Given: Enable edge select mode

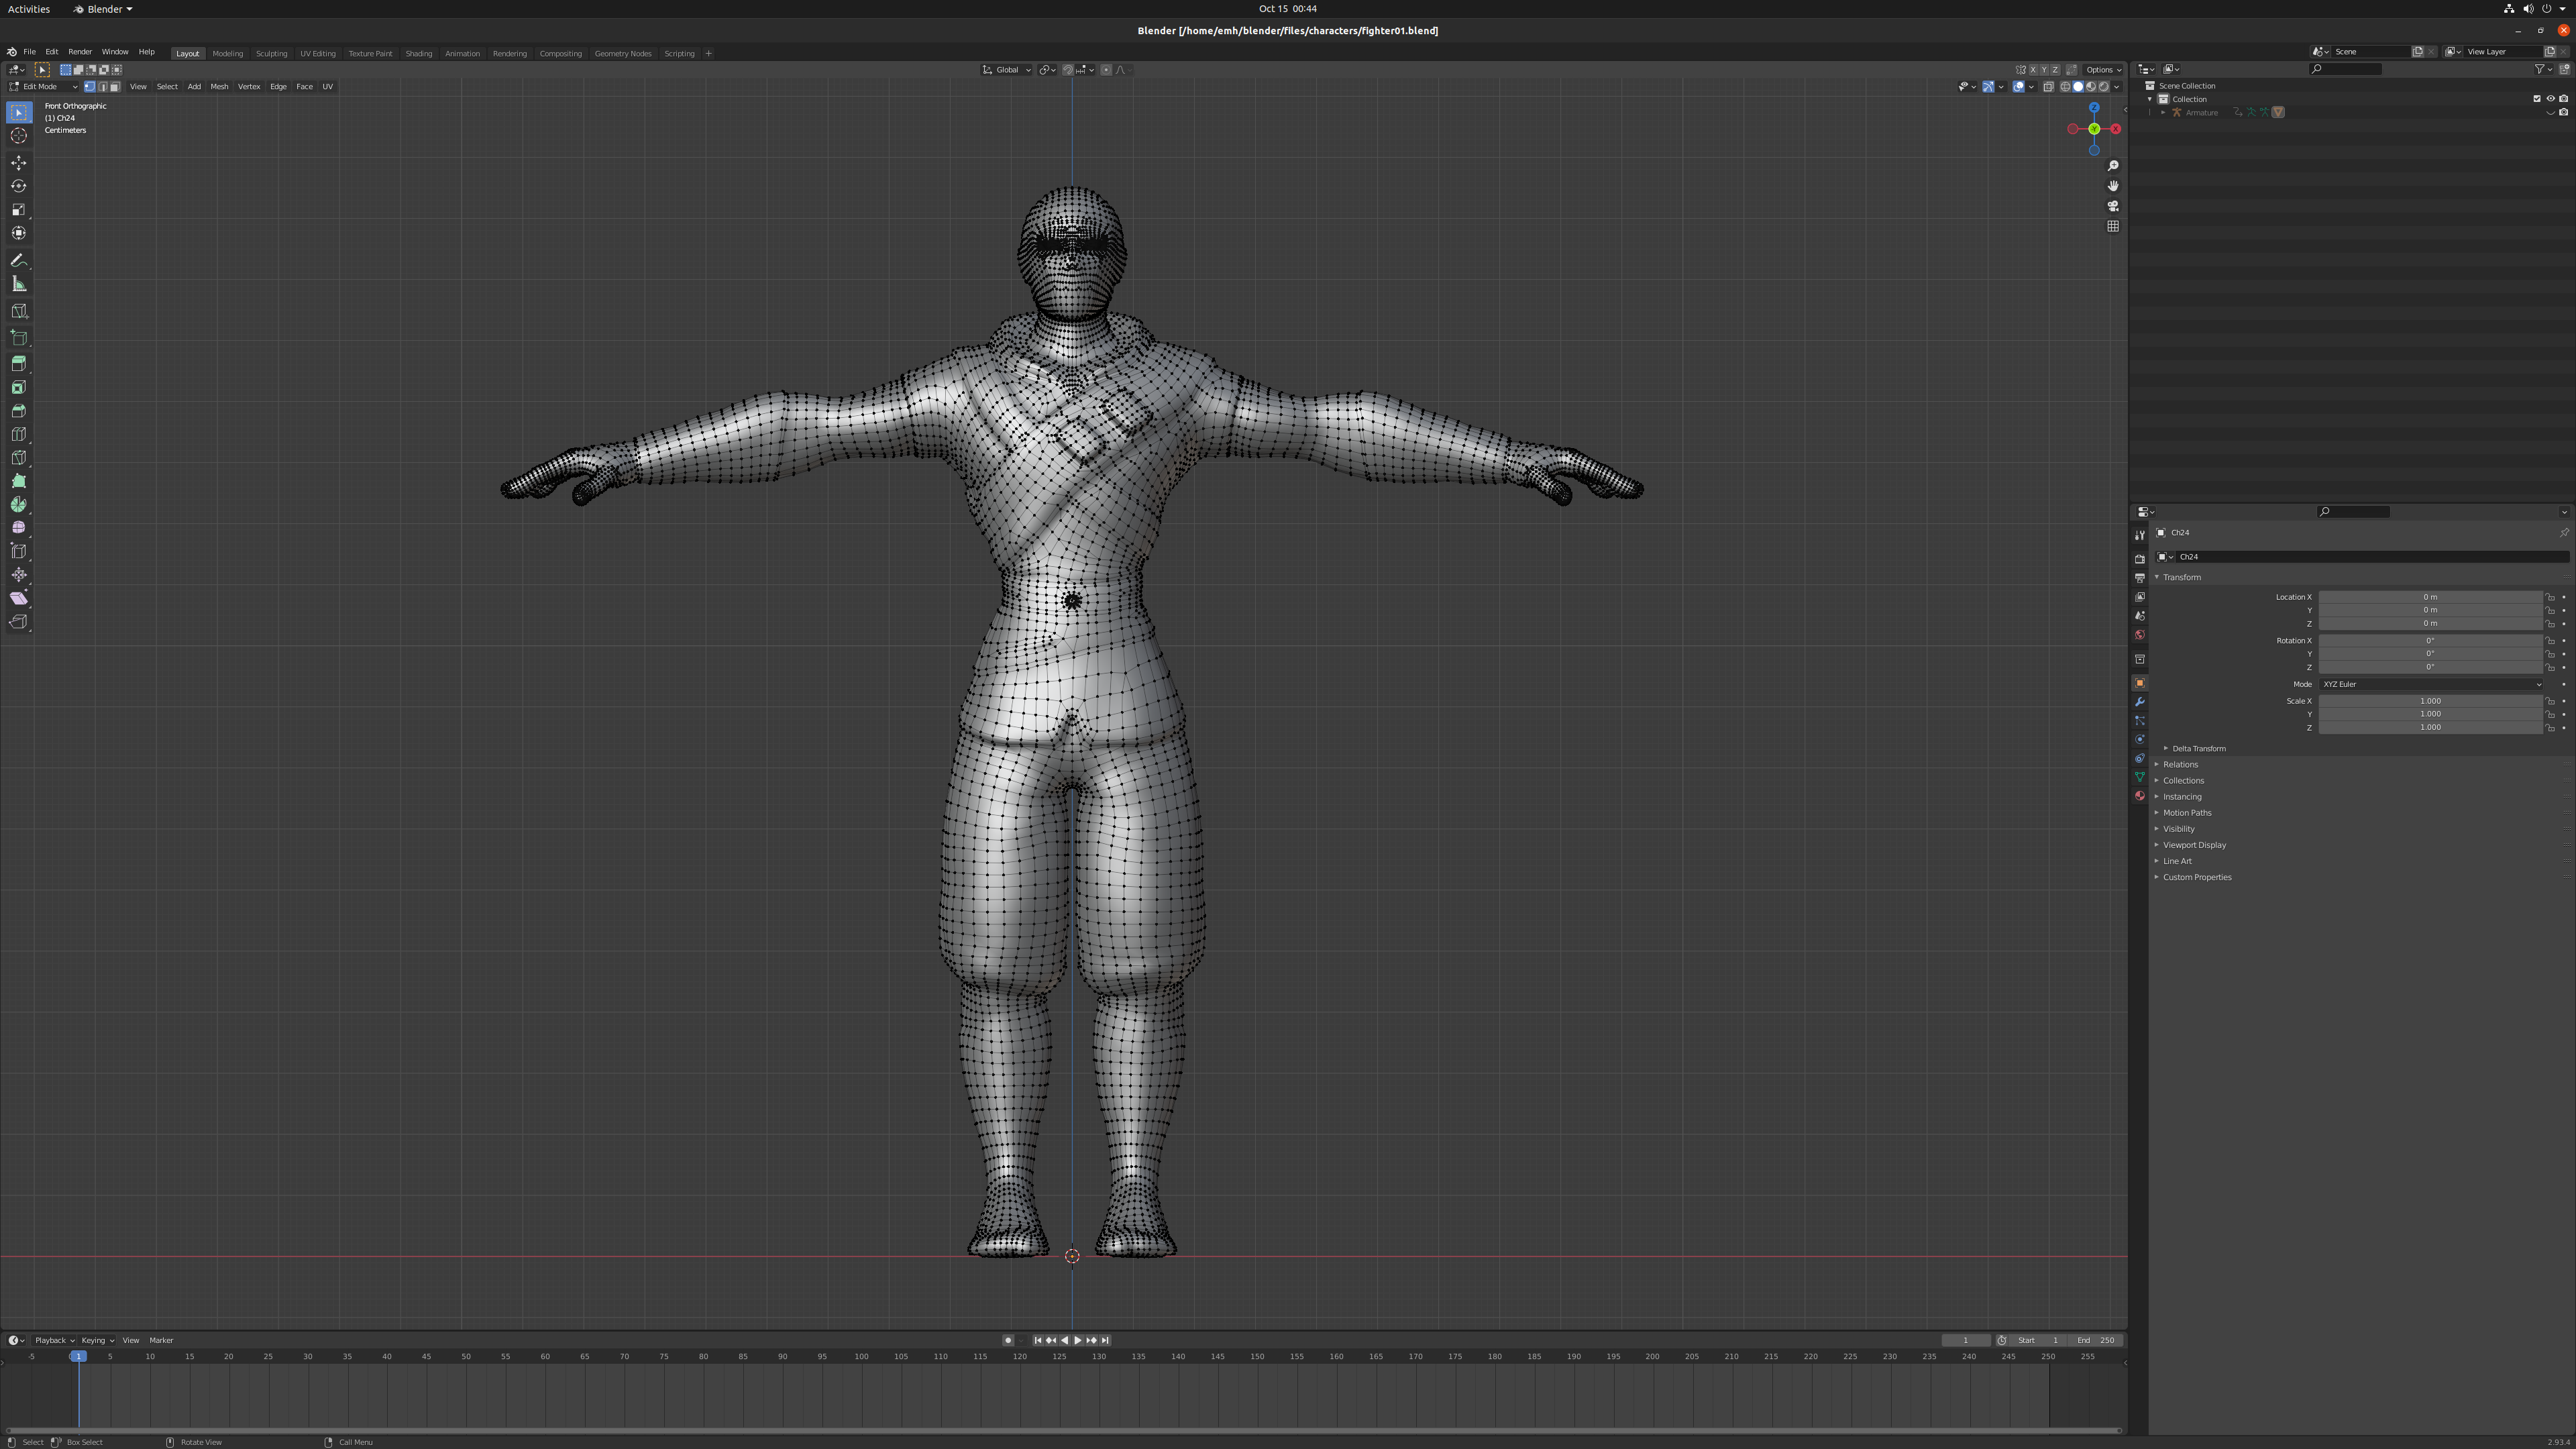Looking at the screenshot, I should coord(102,87).
